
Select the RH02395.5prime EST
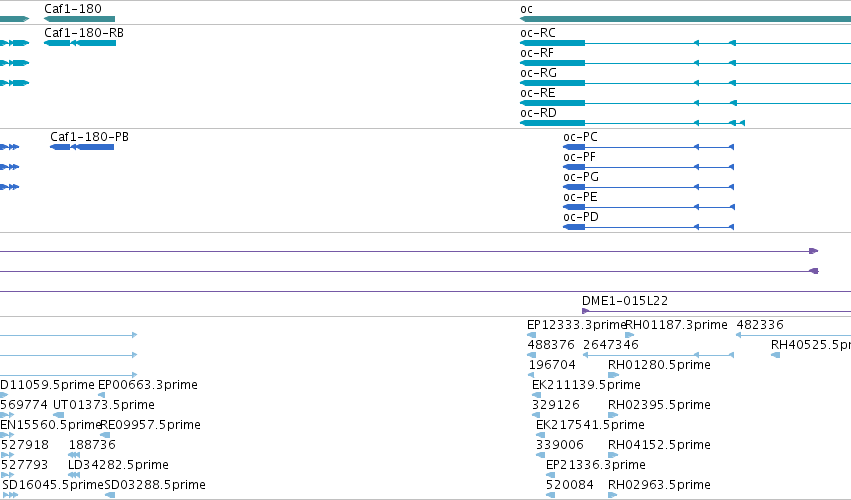coord(659,405)
